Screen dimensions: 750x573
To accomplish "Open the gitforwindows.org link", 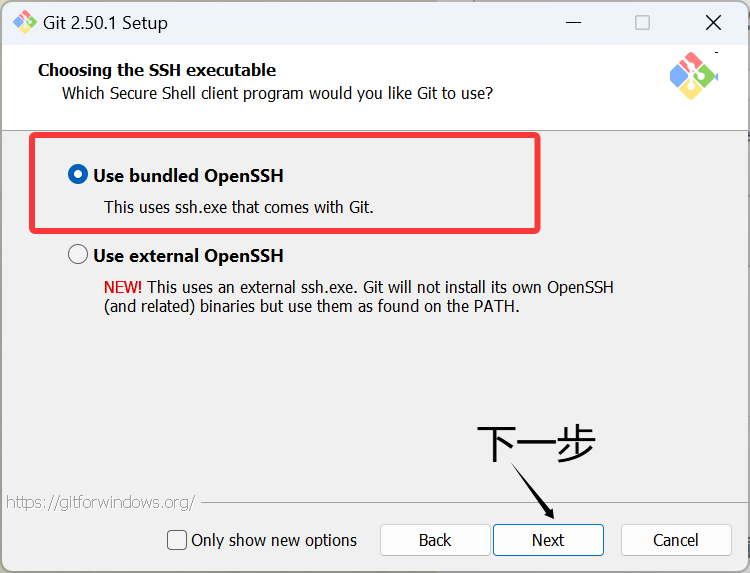I will point(100,502).
